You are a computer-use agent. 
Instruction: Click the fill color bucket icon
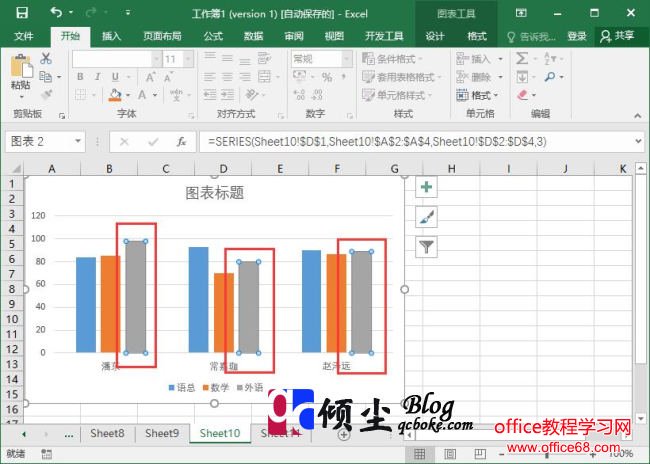point(115,95)
